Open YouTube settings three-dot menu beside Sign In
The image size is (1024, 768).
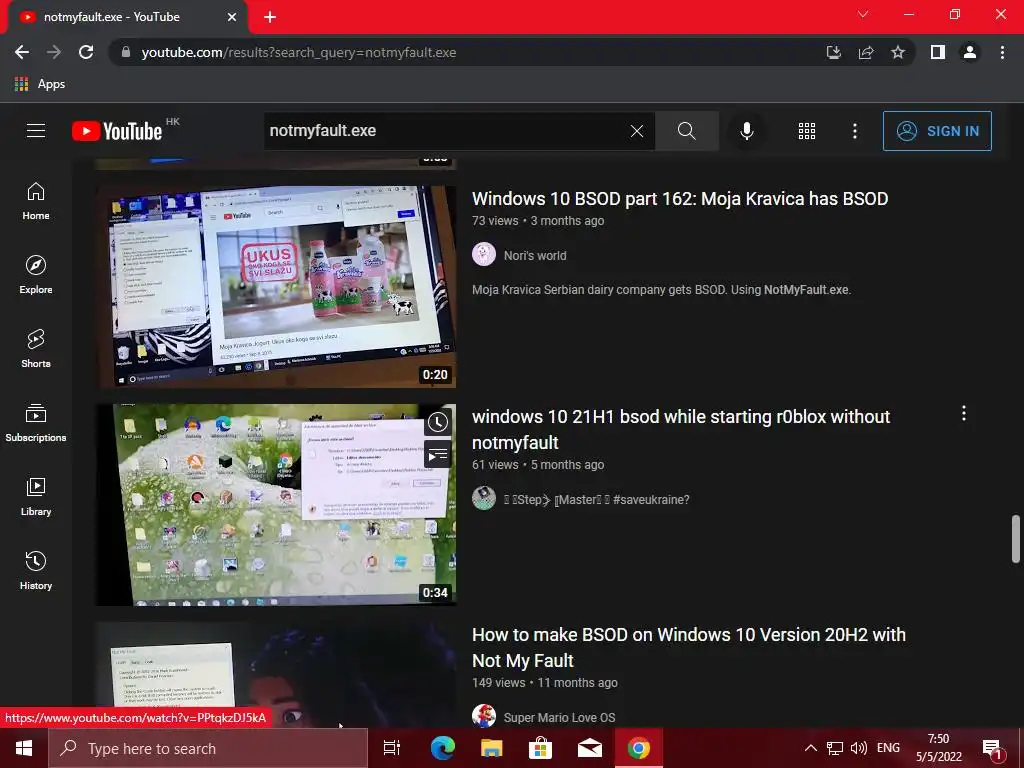click(x=854, y=131)
